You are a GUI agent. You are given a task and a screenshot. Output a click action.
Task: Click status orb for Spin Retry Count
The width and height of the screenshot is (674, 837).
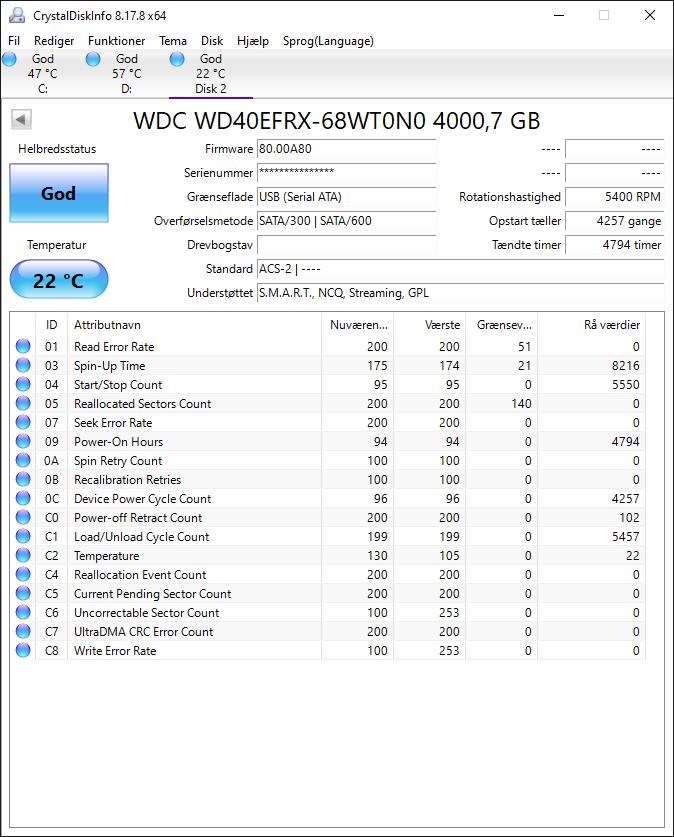23,460
